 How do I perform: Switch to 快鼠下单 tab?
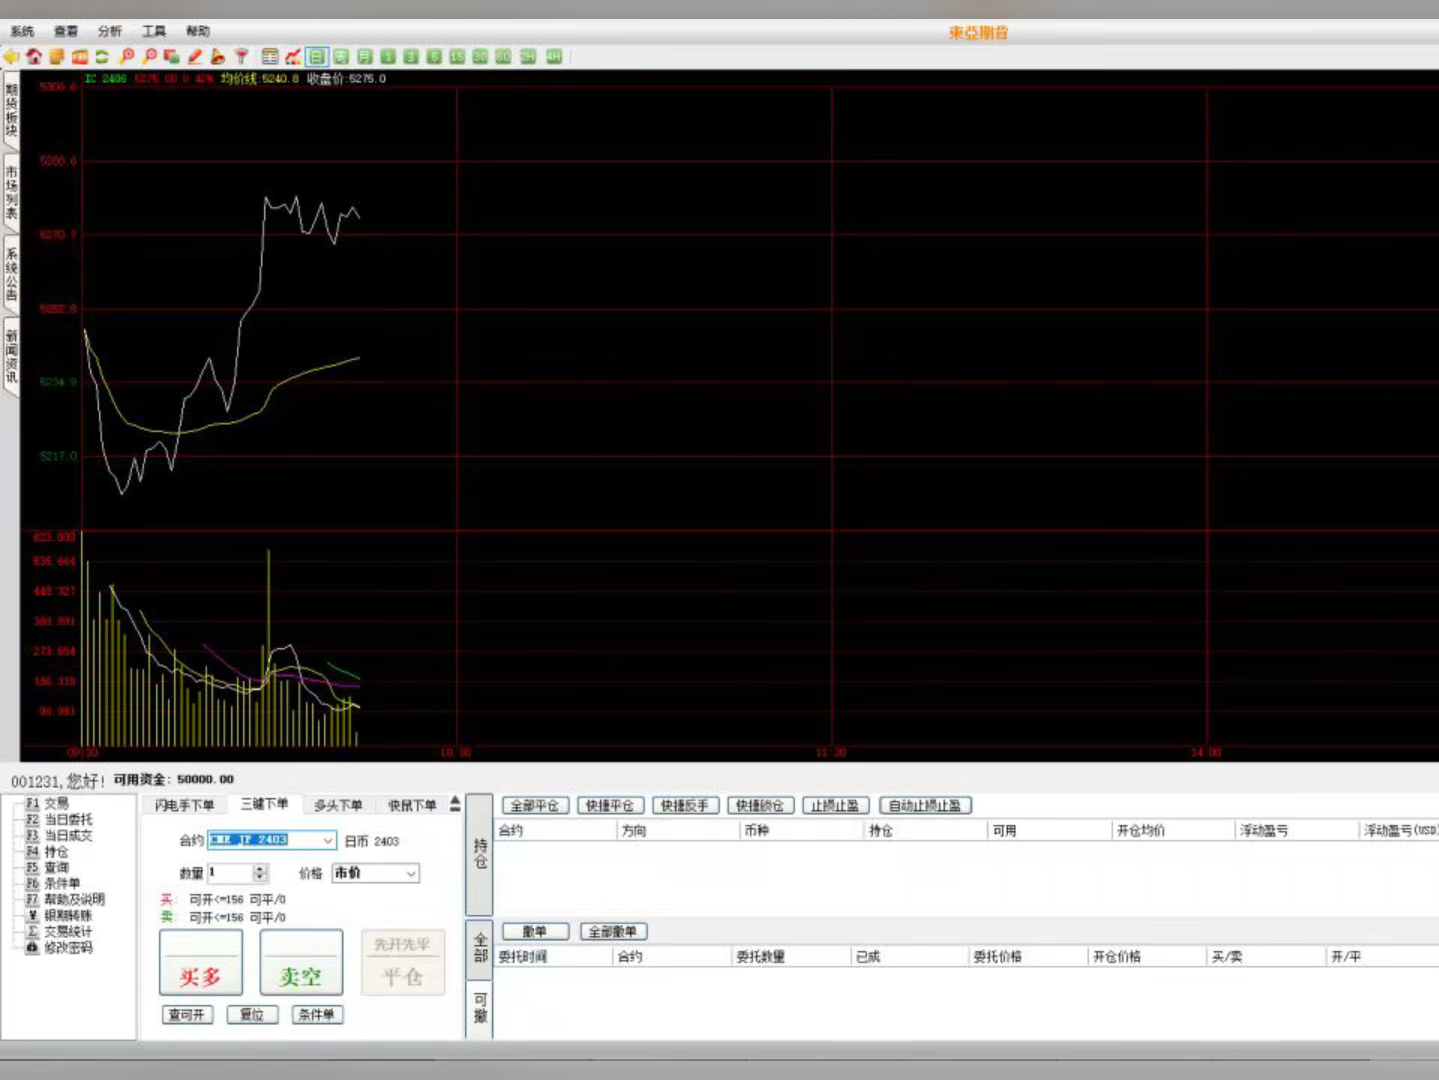click(412, 805)
